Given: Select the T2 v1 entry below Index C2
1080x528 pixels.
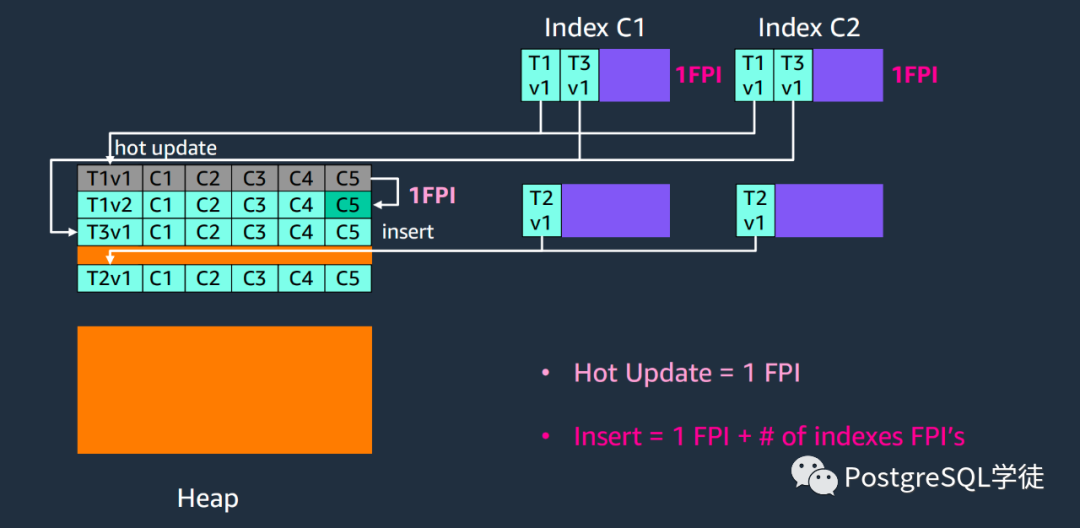Looking at the screenshot, I should click(x=756, y=211).
